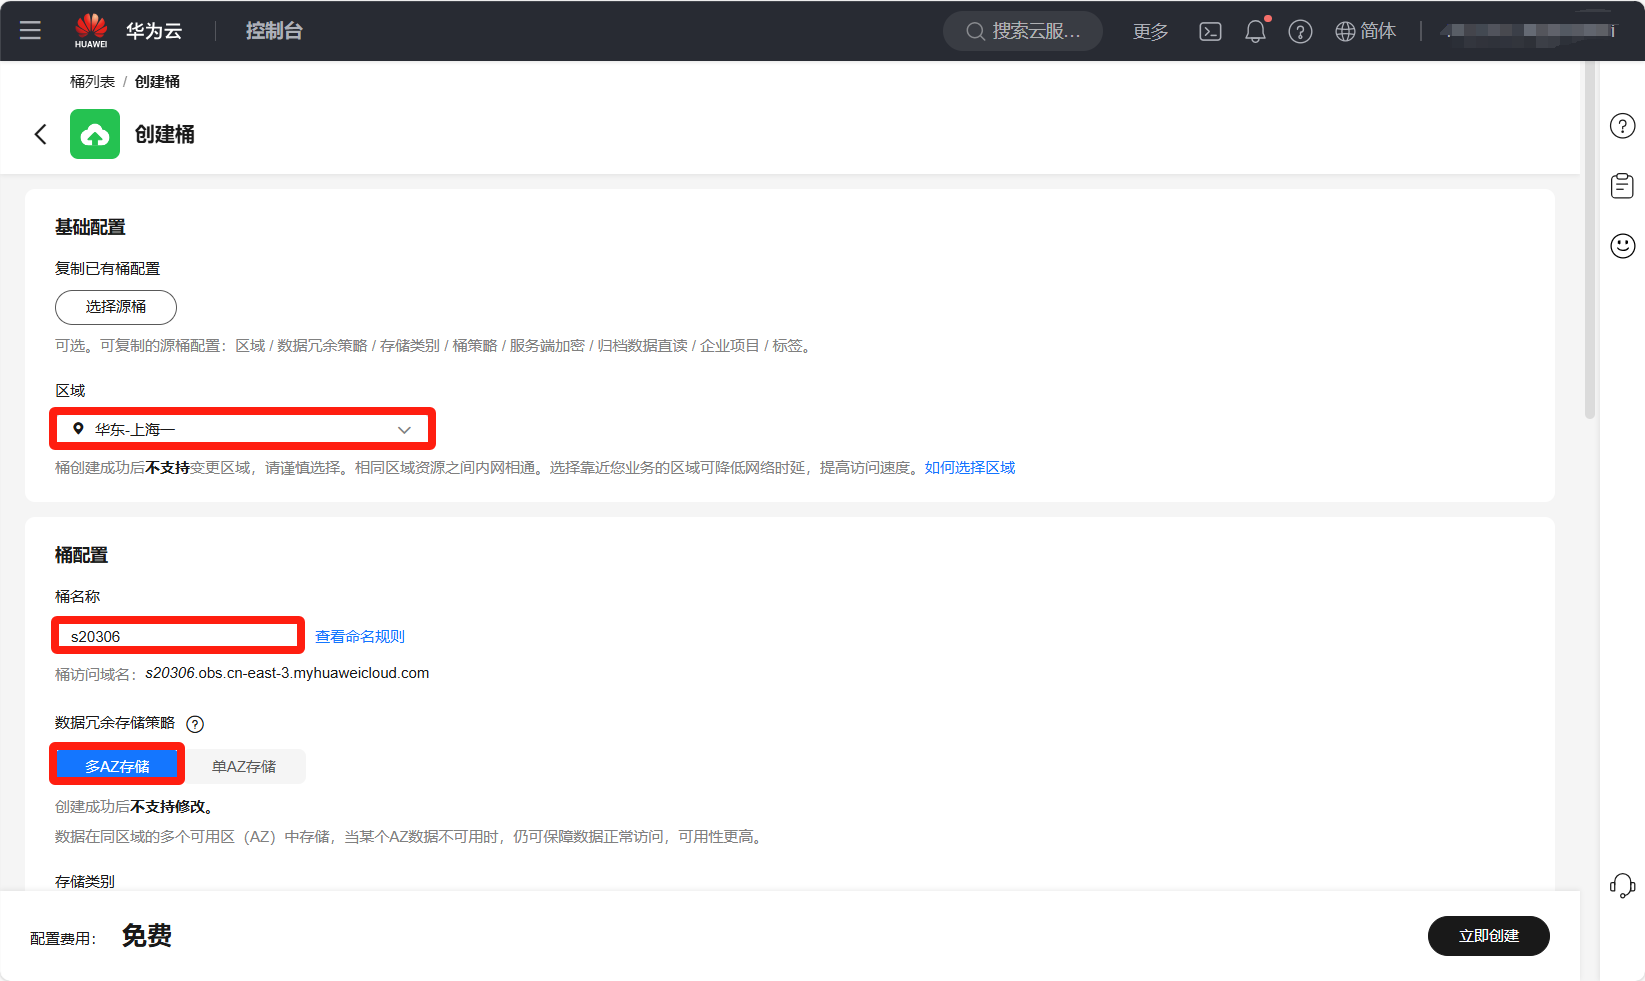Image resolution: width=1645 pixels, height=981 pixels.
Task: Select 单AZ存储 storage option
Action: point(244,766)
